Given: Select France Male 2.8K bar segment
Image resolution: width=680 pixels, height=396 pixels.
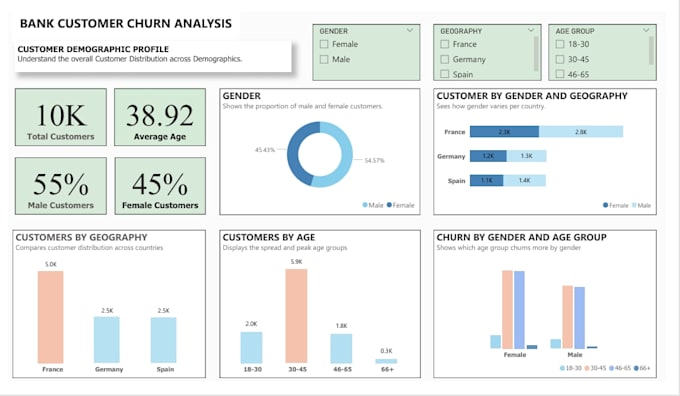Looking at the screenshot, I should pos(581,132).
